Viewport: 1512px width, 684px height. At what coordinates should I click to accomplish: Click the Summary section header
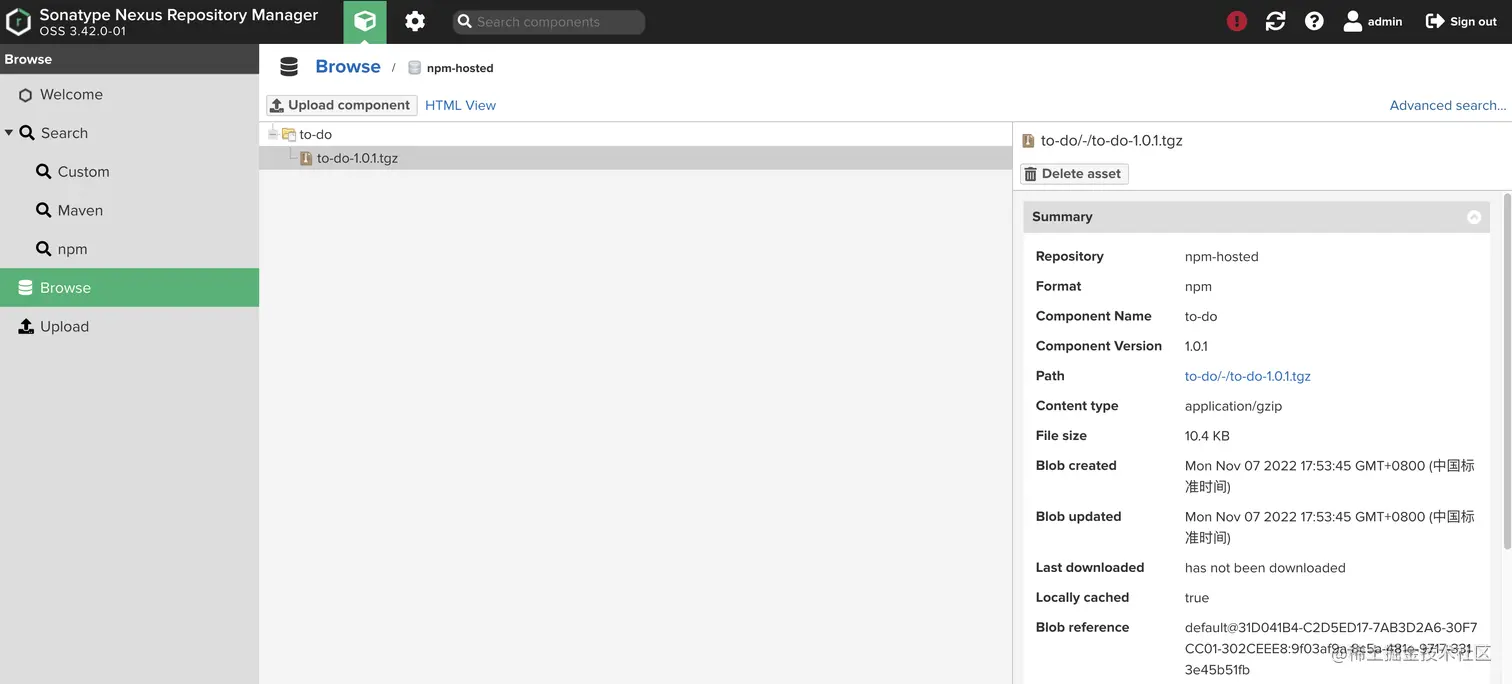point(1256,217)
